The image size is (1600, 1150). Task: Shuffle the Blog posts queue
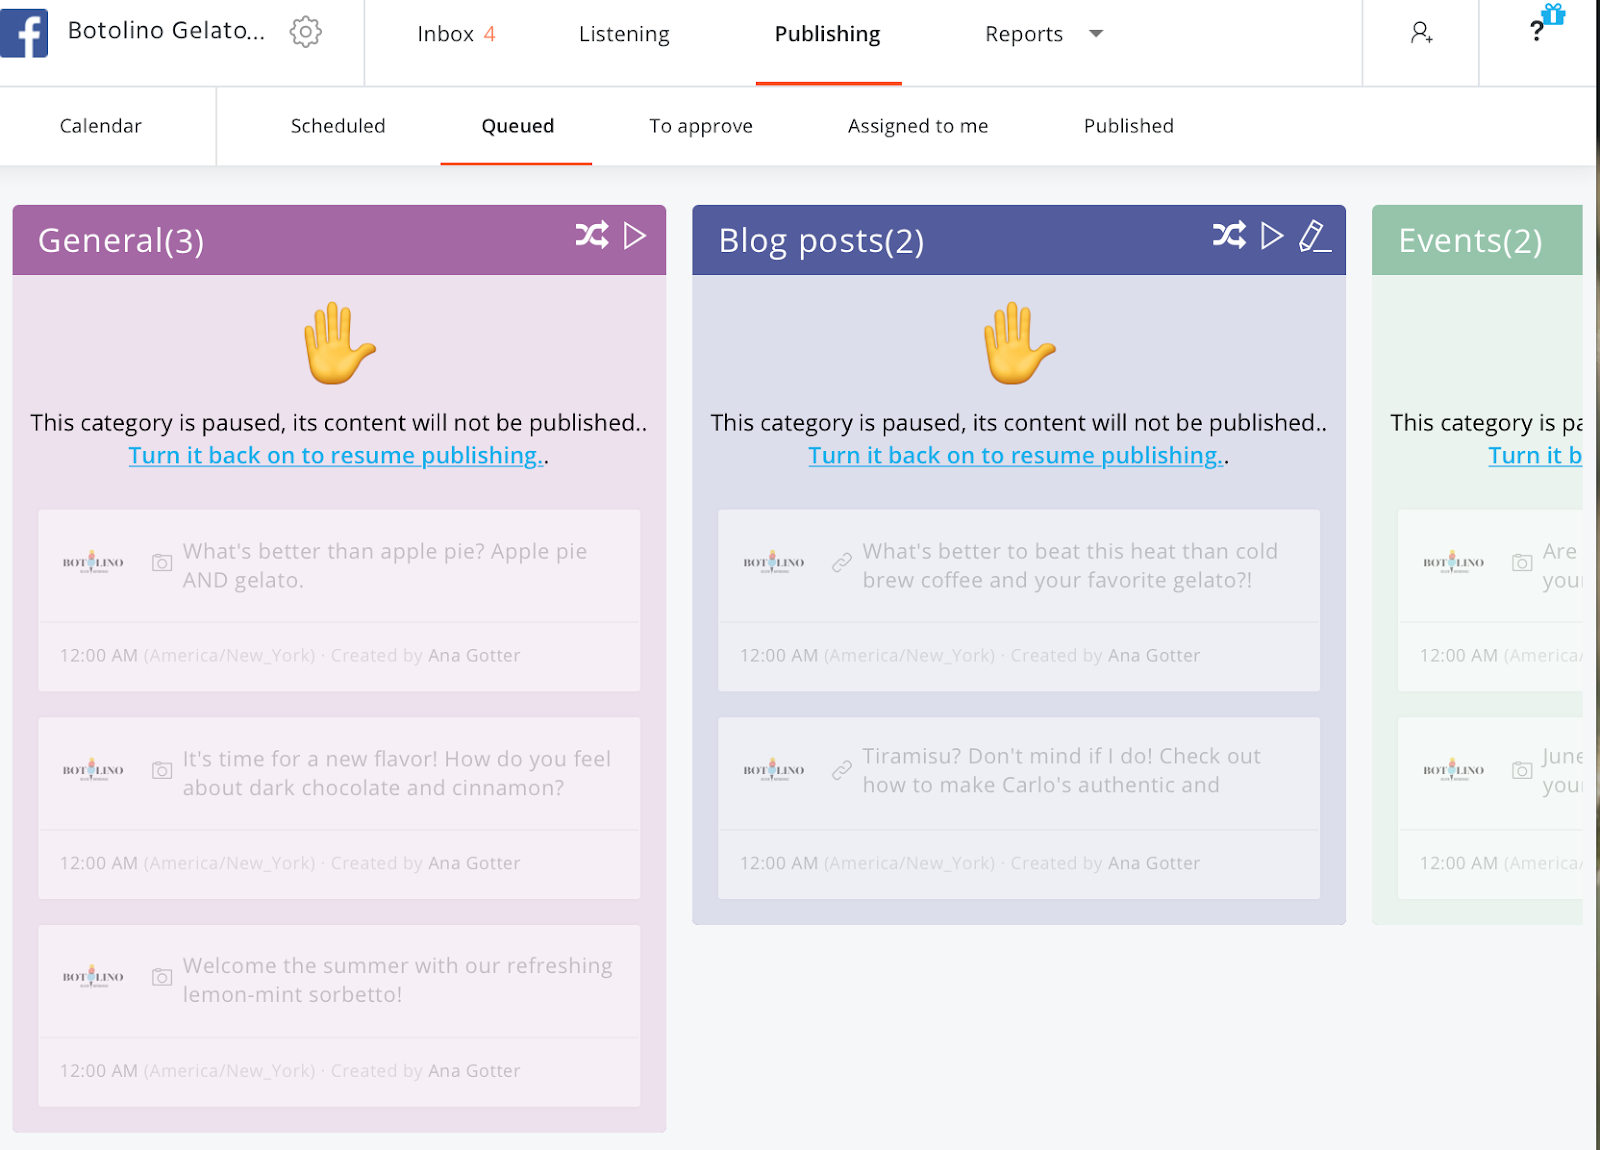[1229, 236]
